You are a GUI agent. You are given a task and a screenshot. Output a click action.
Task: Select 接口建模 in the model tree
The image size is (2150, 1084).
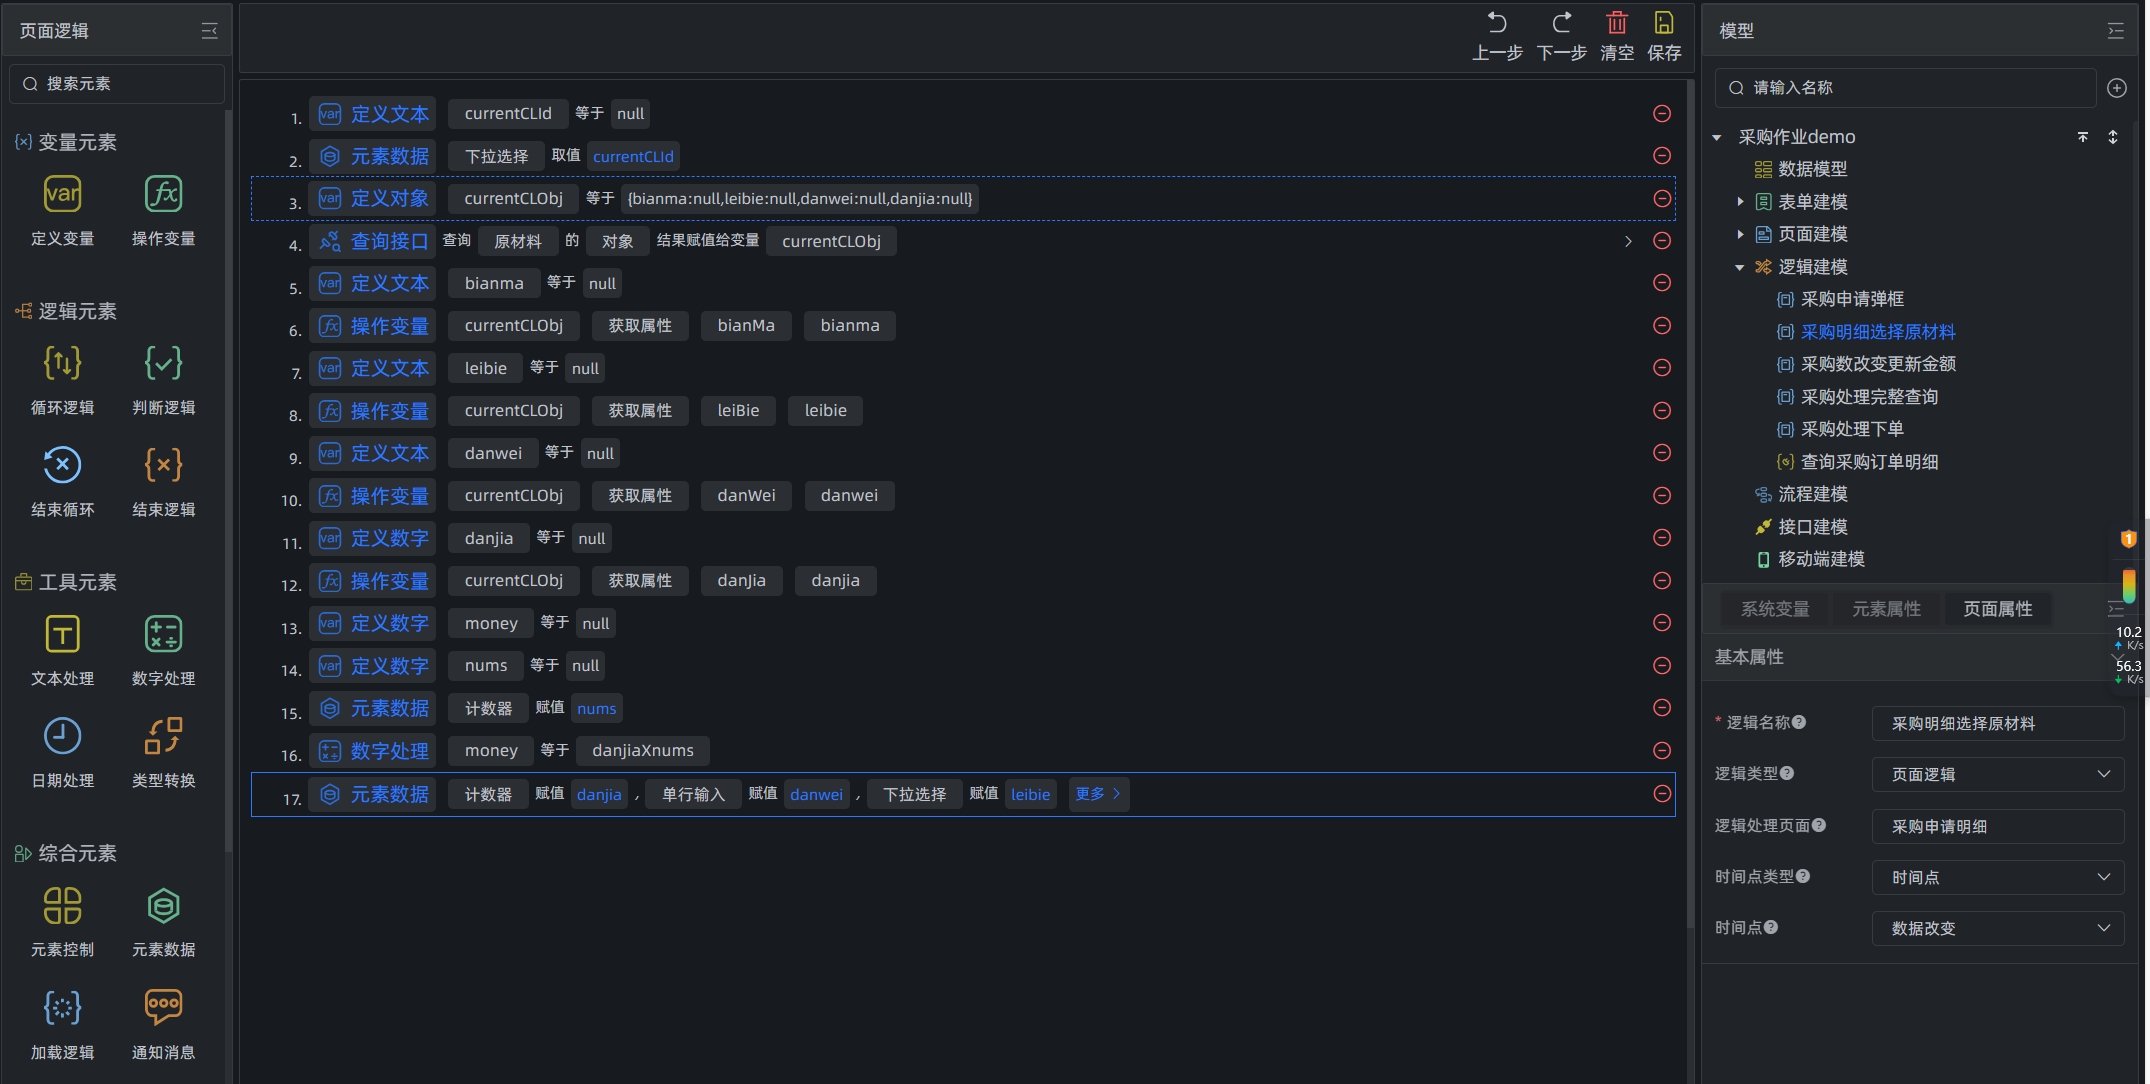tap(1812, 527)
